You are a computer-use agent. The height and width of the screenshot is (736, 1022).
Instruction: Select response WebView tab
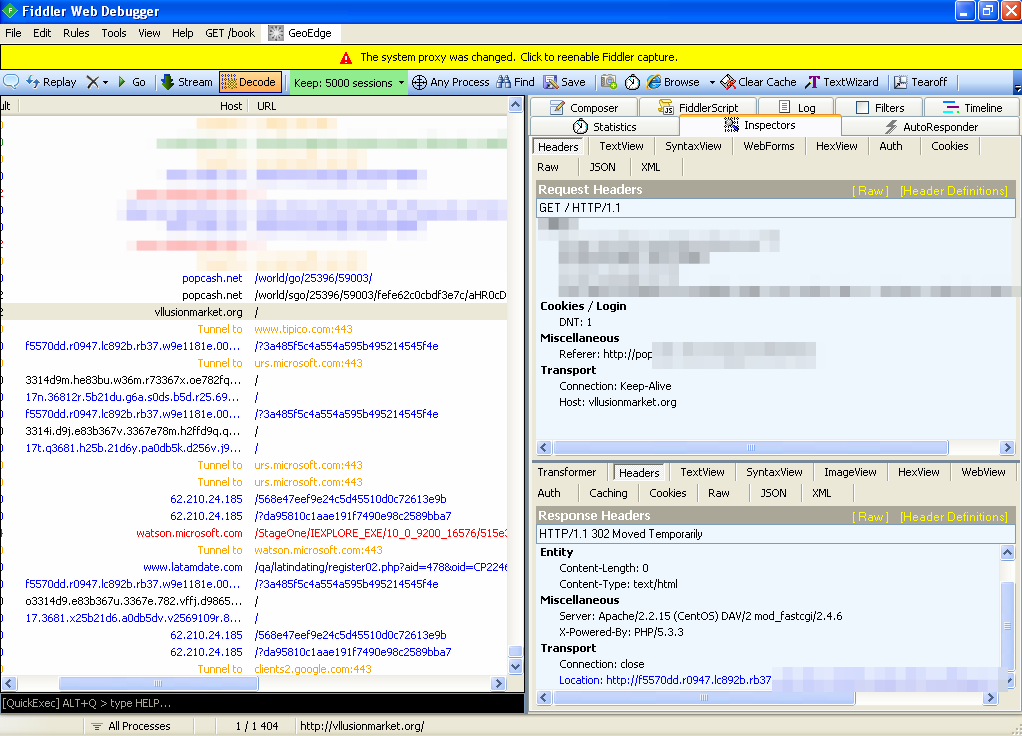pos(983,472)
